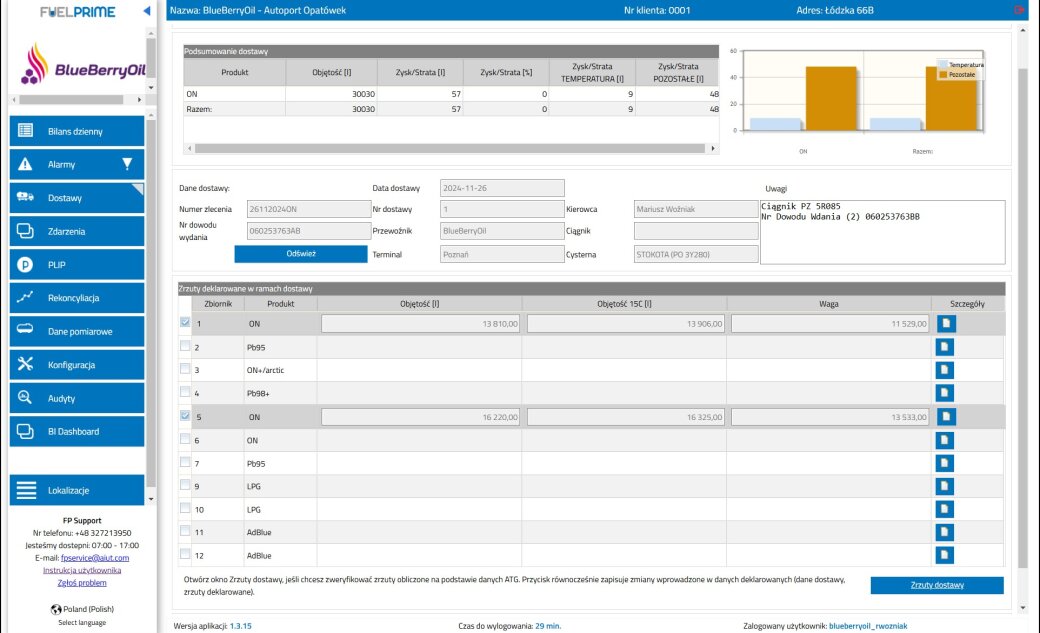This screenshot has width=1040, height=633.
Task: Click the Audyty magnifier icon
Action: pos(25,397)
